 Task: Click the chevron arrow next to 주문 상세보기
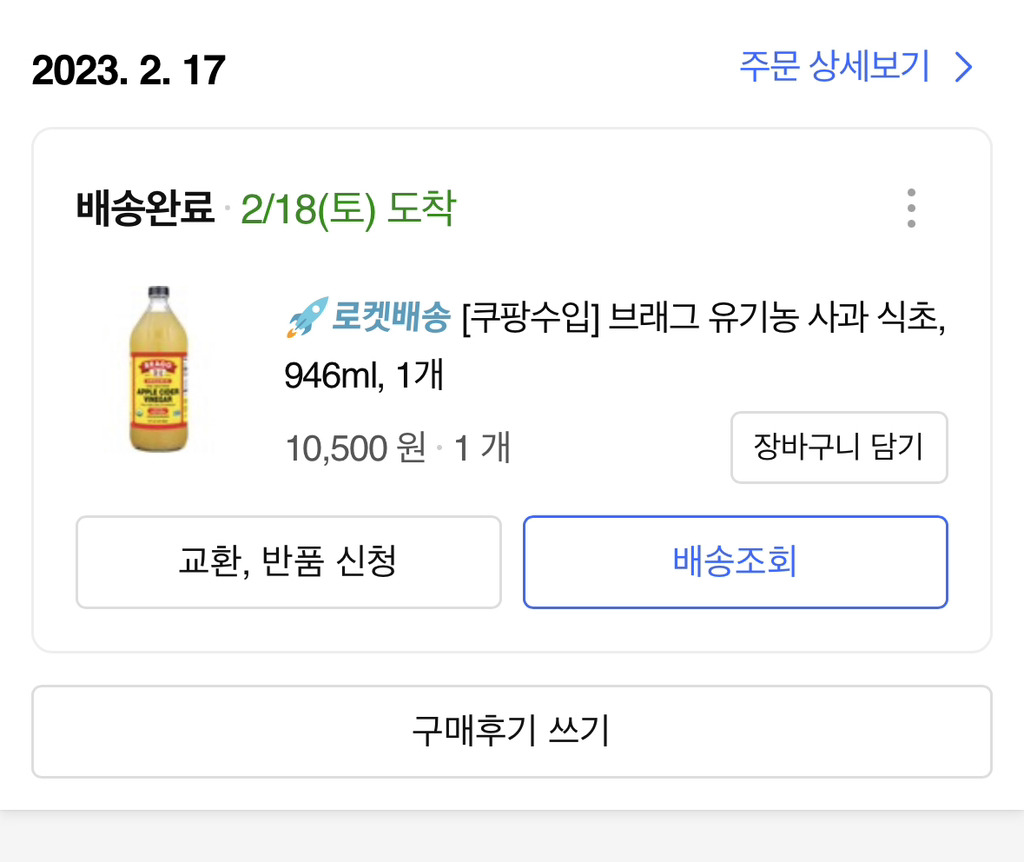click(x=963, y=68)
